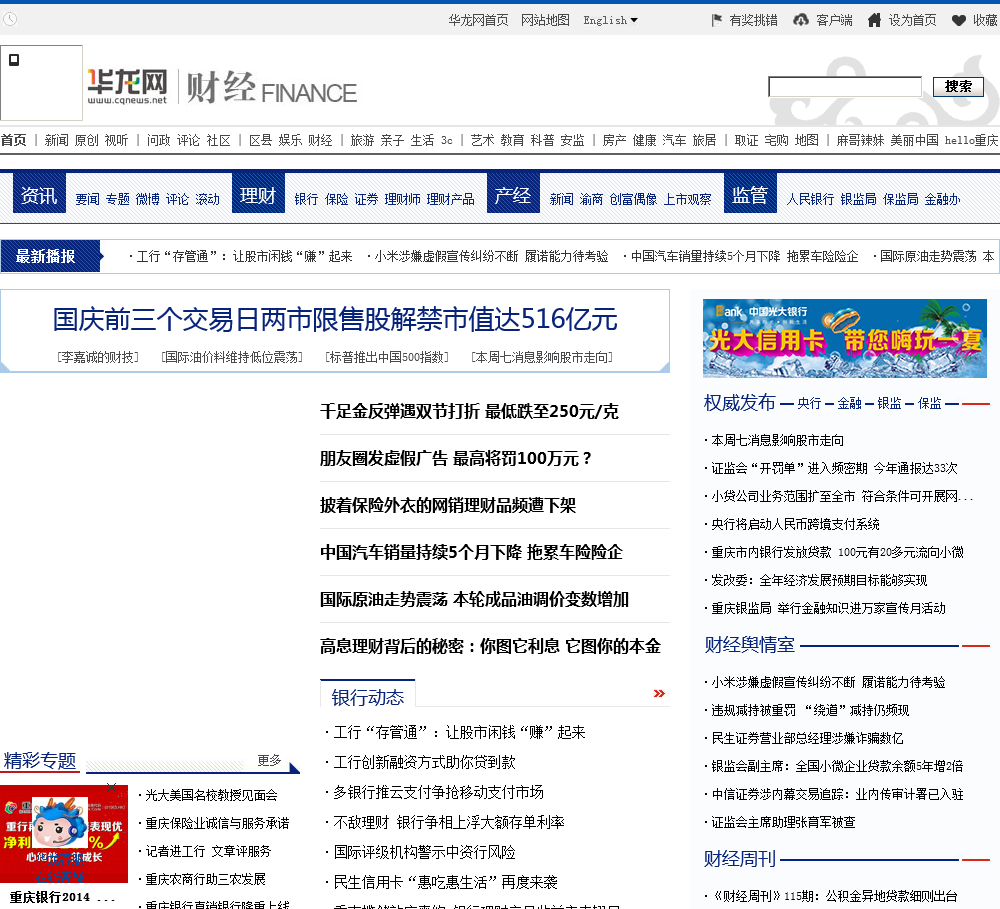Open the 产经 section tab

[x=513, y=195]
